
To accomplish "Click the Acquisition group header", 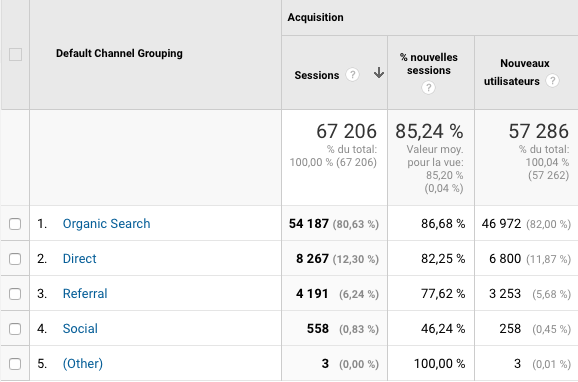I will [316, 17].
